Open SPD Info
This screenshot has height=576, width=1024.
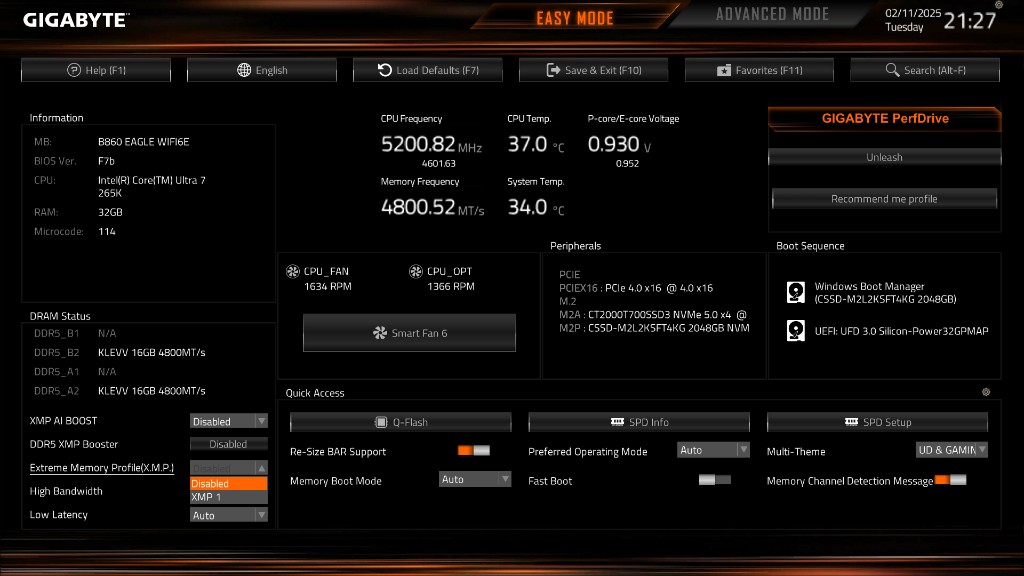coord(639,422)
